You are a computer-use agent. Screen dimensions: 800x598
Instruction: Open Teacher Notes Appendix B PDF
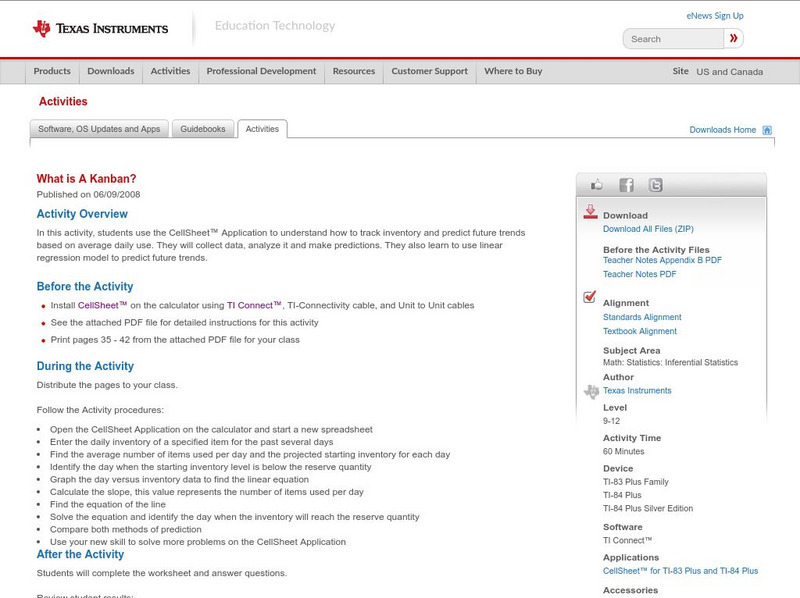pyautogui.click(x=662, y=260)
